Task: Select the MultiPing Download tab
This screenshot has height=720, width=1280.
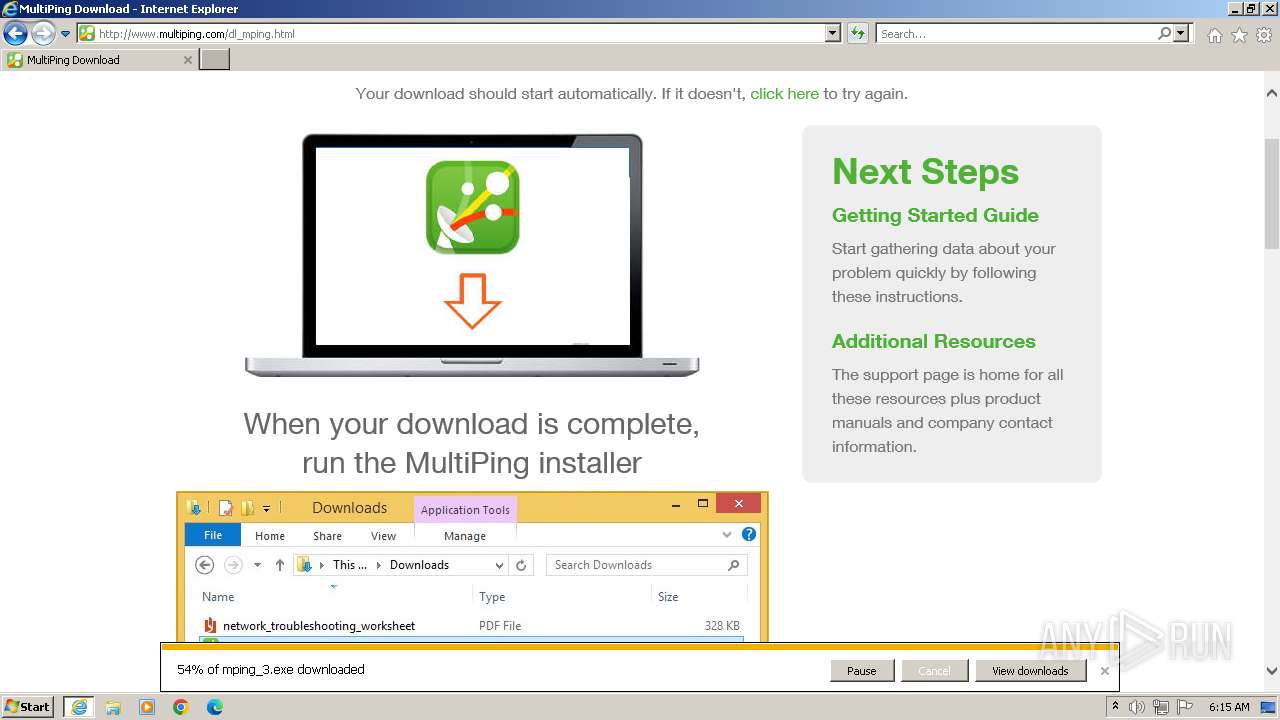Action: (99, 60)
